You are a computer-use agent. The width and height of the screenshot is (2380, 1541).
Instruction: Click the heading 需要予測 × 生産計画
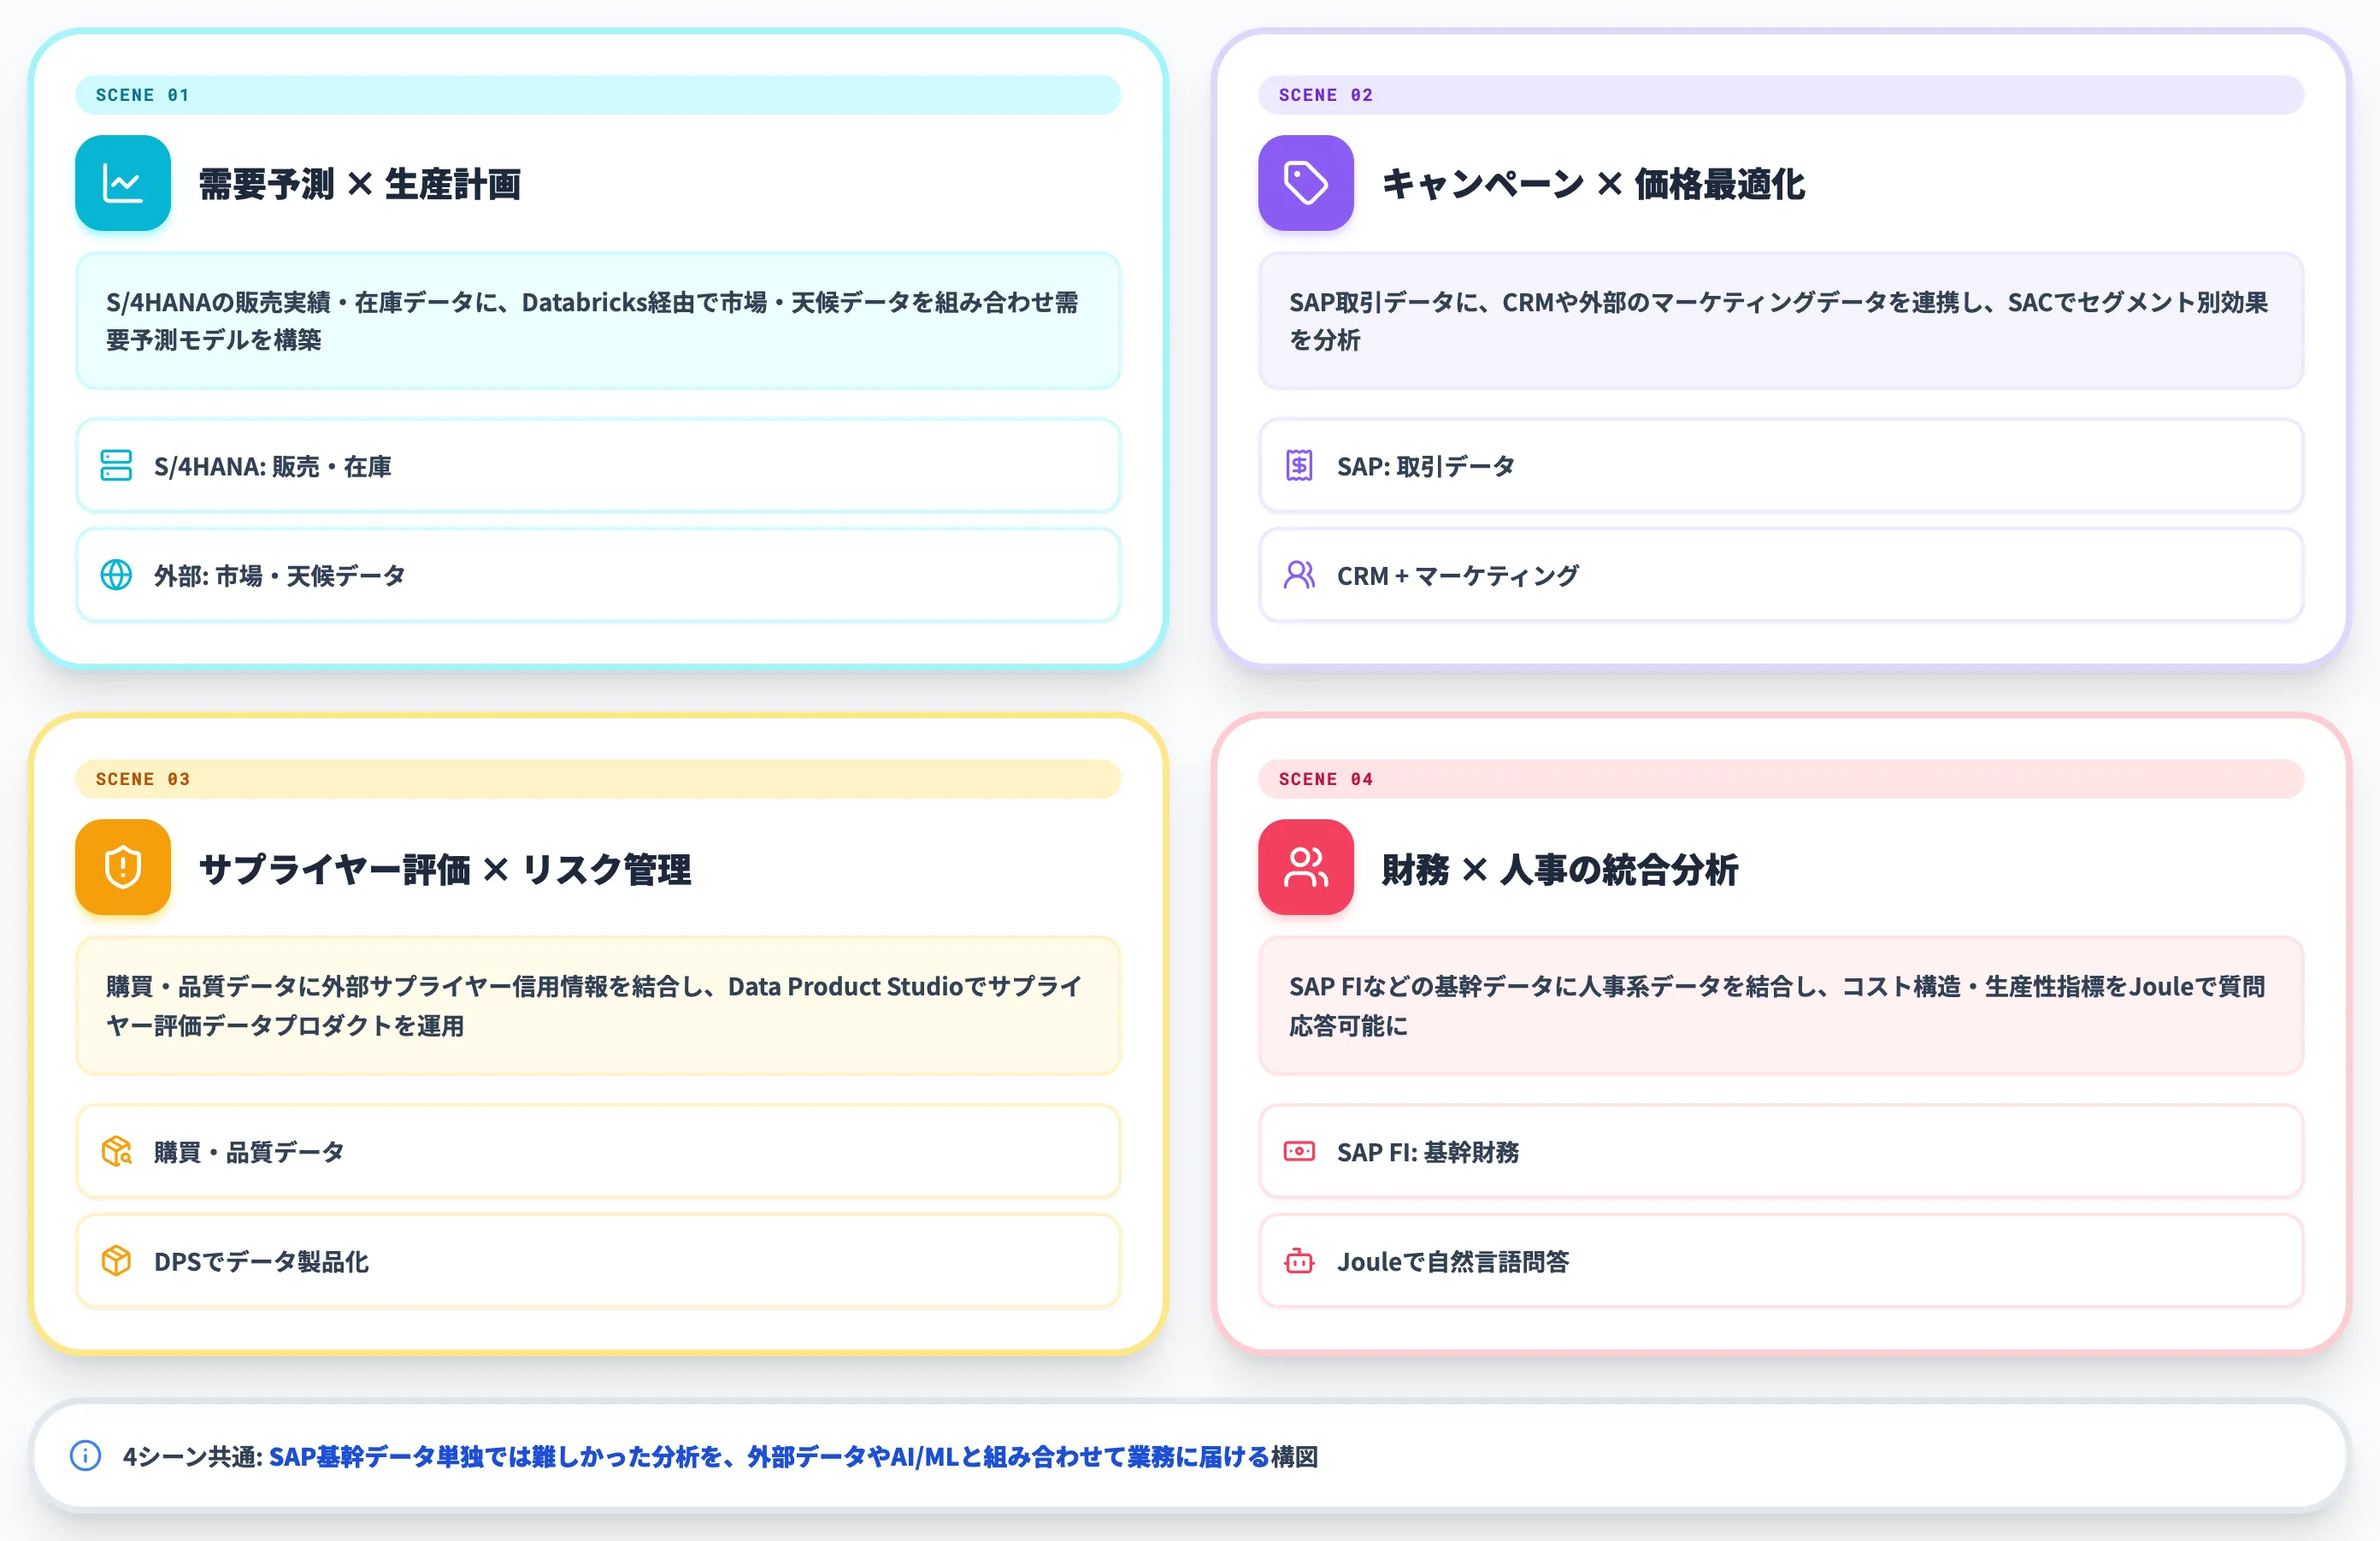click(x=360, y=184)
